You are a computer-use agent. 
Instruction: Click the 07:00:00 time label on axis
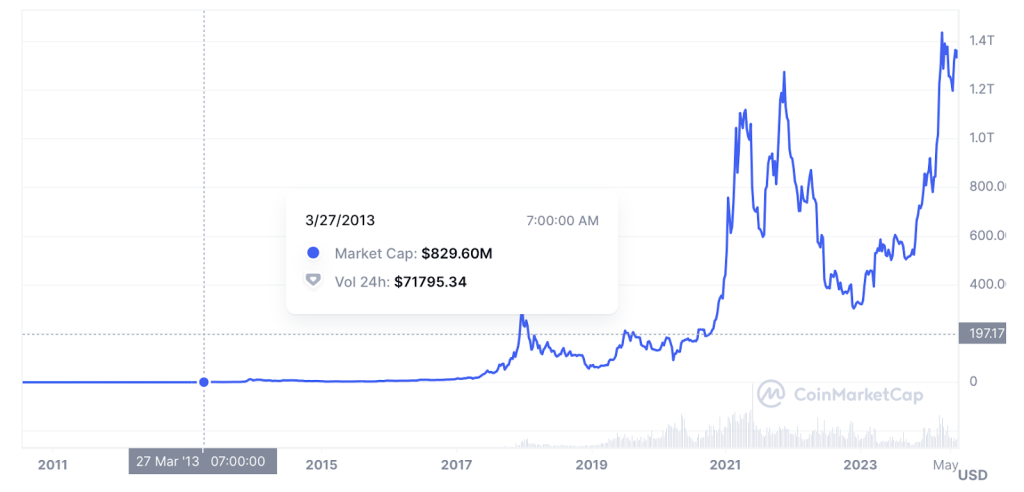coord(238,461)
